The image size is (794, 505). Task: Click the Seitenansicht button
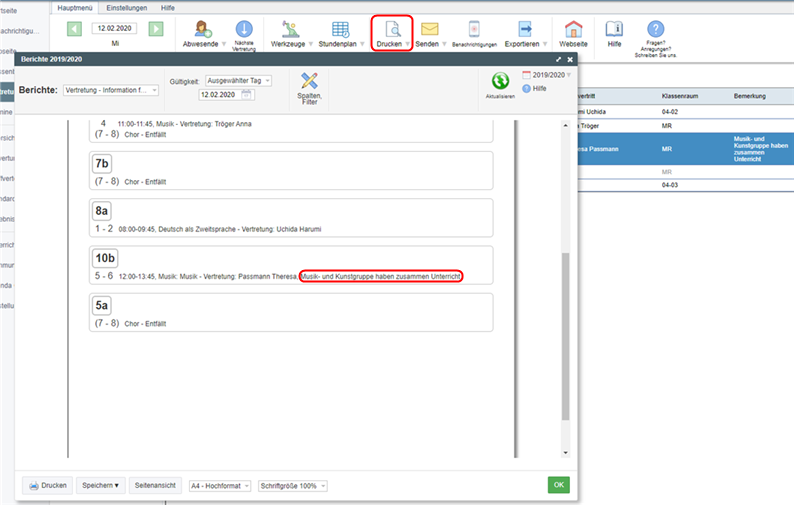pos(155,485)
